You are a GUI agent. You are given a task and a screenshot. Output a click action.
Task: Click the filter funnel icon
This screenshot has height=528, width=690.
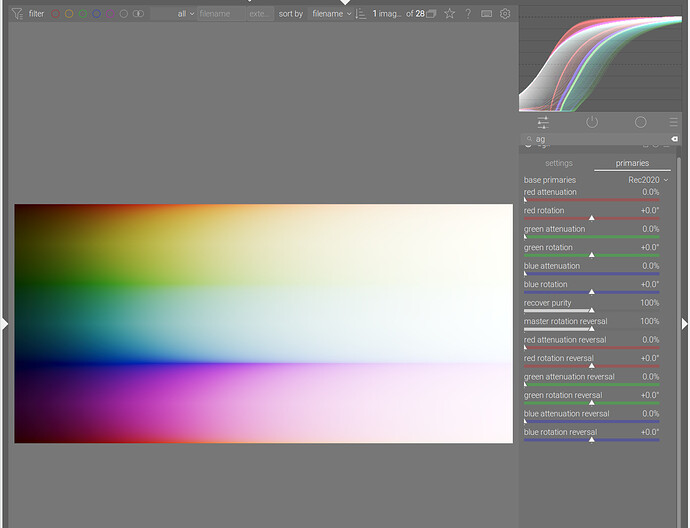[17, 14]
